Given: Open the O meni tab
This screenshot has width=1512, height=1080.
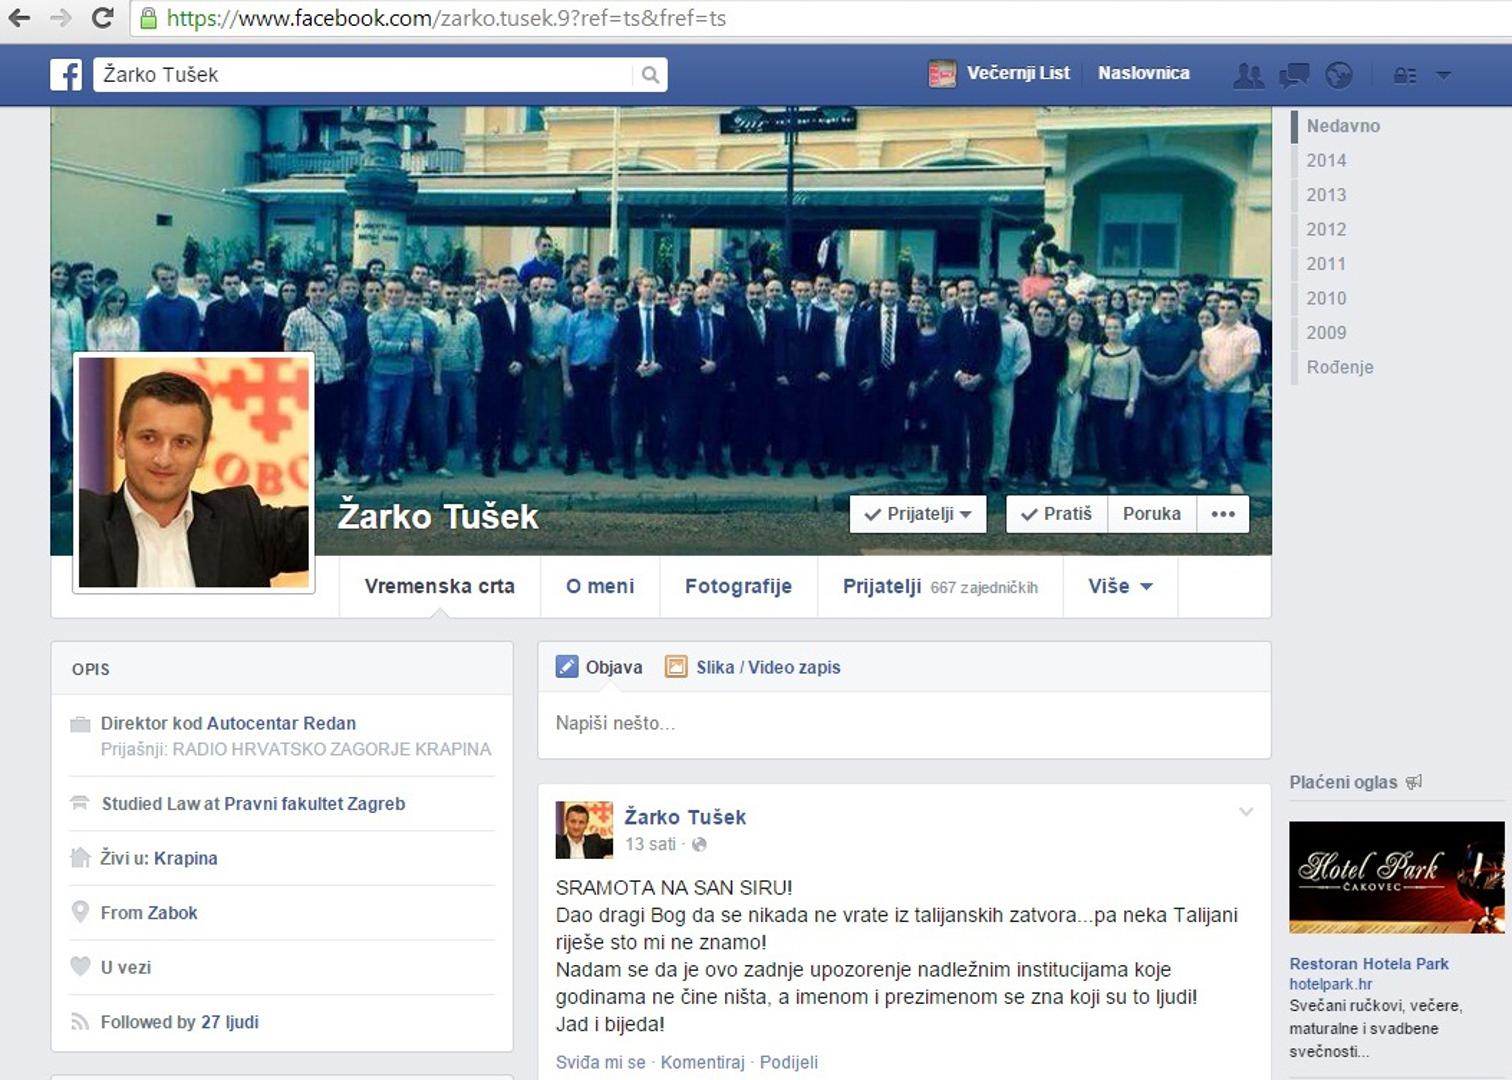Looking at the screenshot, I should tap(600, 587).
